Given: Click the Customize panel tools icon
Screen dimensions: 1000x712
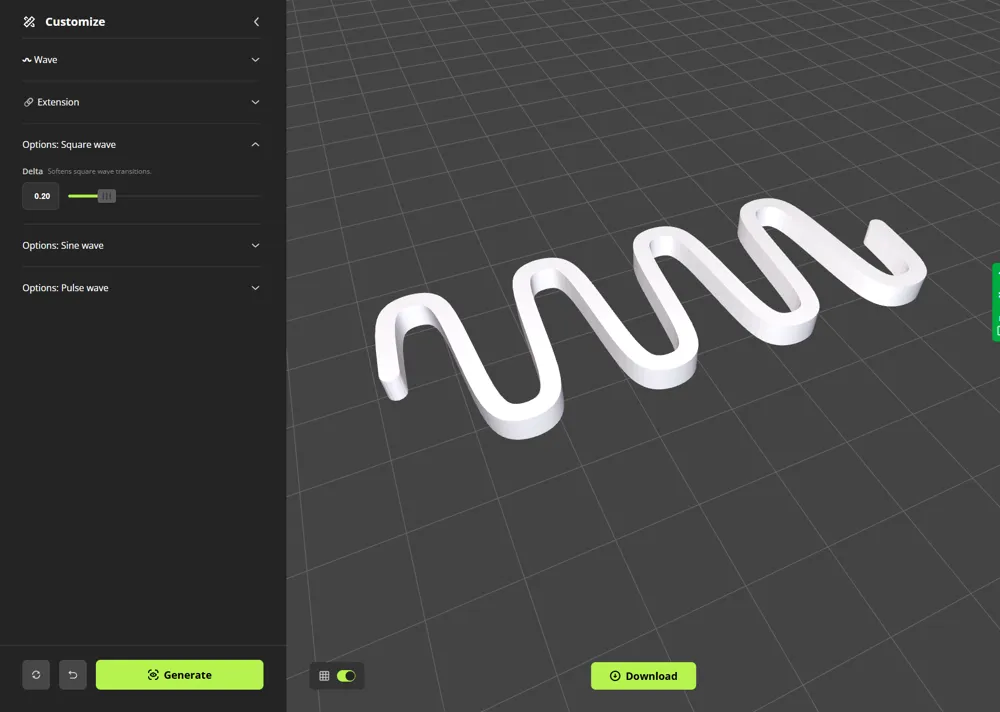Looking at the screenshot, I should 28,21.
